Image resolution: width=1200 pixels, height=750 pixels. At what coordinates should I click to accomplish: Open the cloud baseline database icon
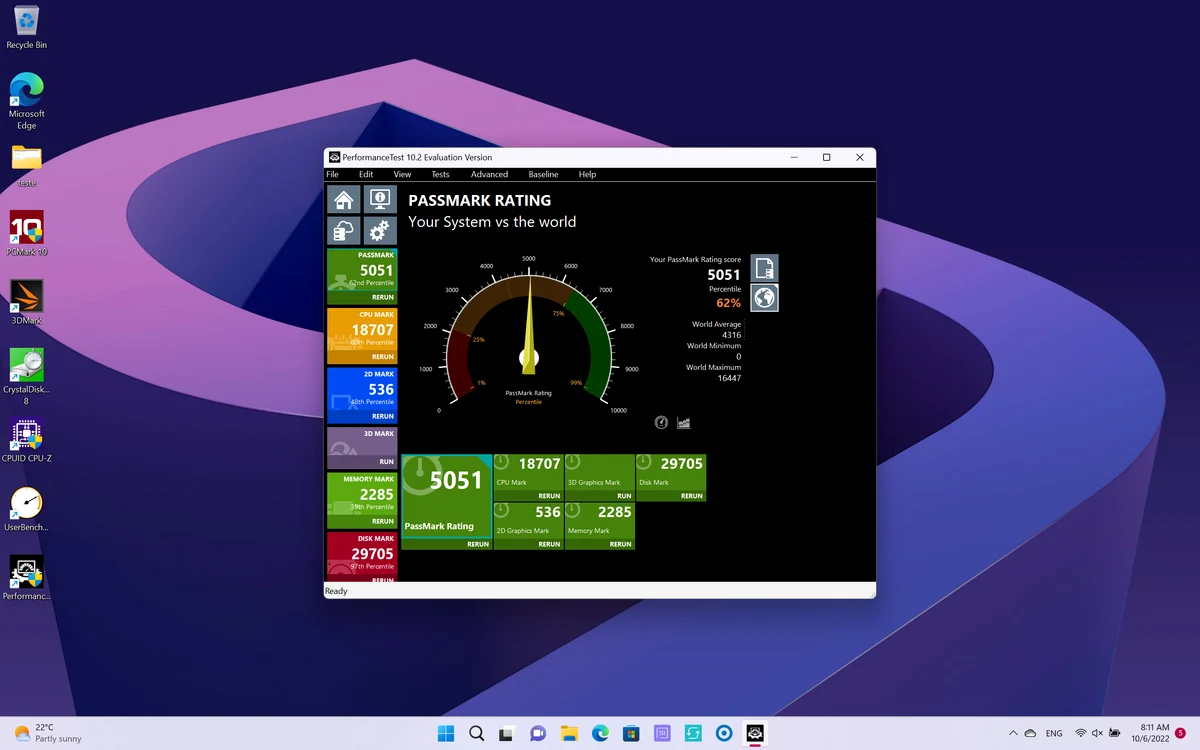click(x=343, y=231)
